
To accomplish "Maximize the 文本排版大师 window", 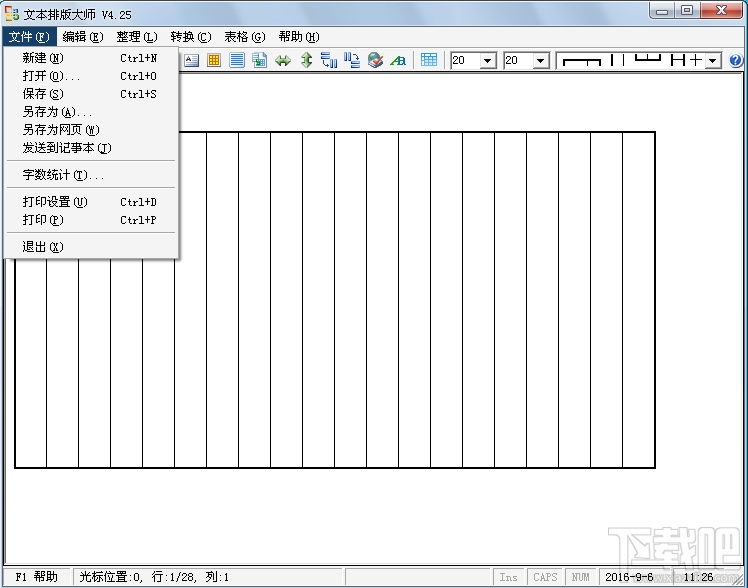I will pyautogui.click(x=687, y=10).
